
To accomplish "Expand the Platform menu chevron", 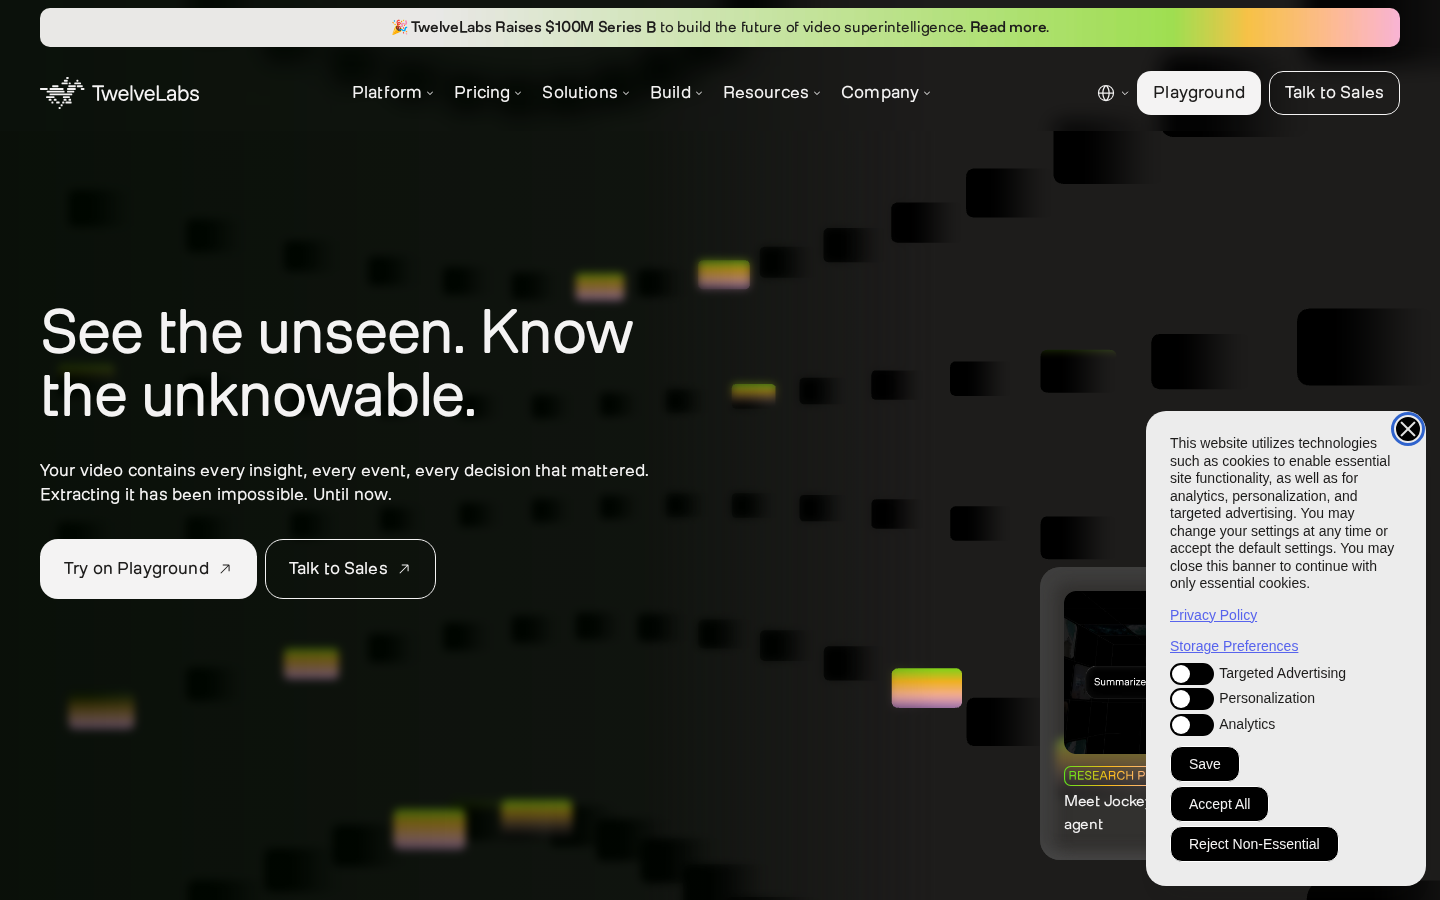I will tap(430, 93).
